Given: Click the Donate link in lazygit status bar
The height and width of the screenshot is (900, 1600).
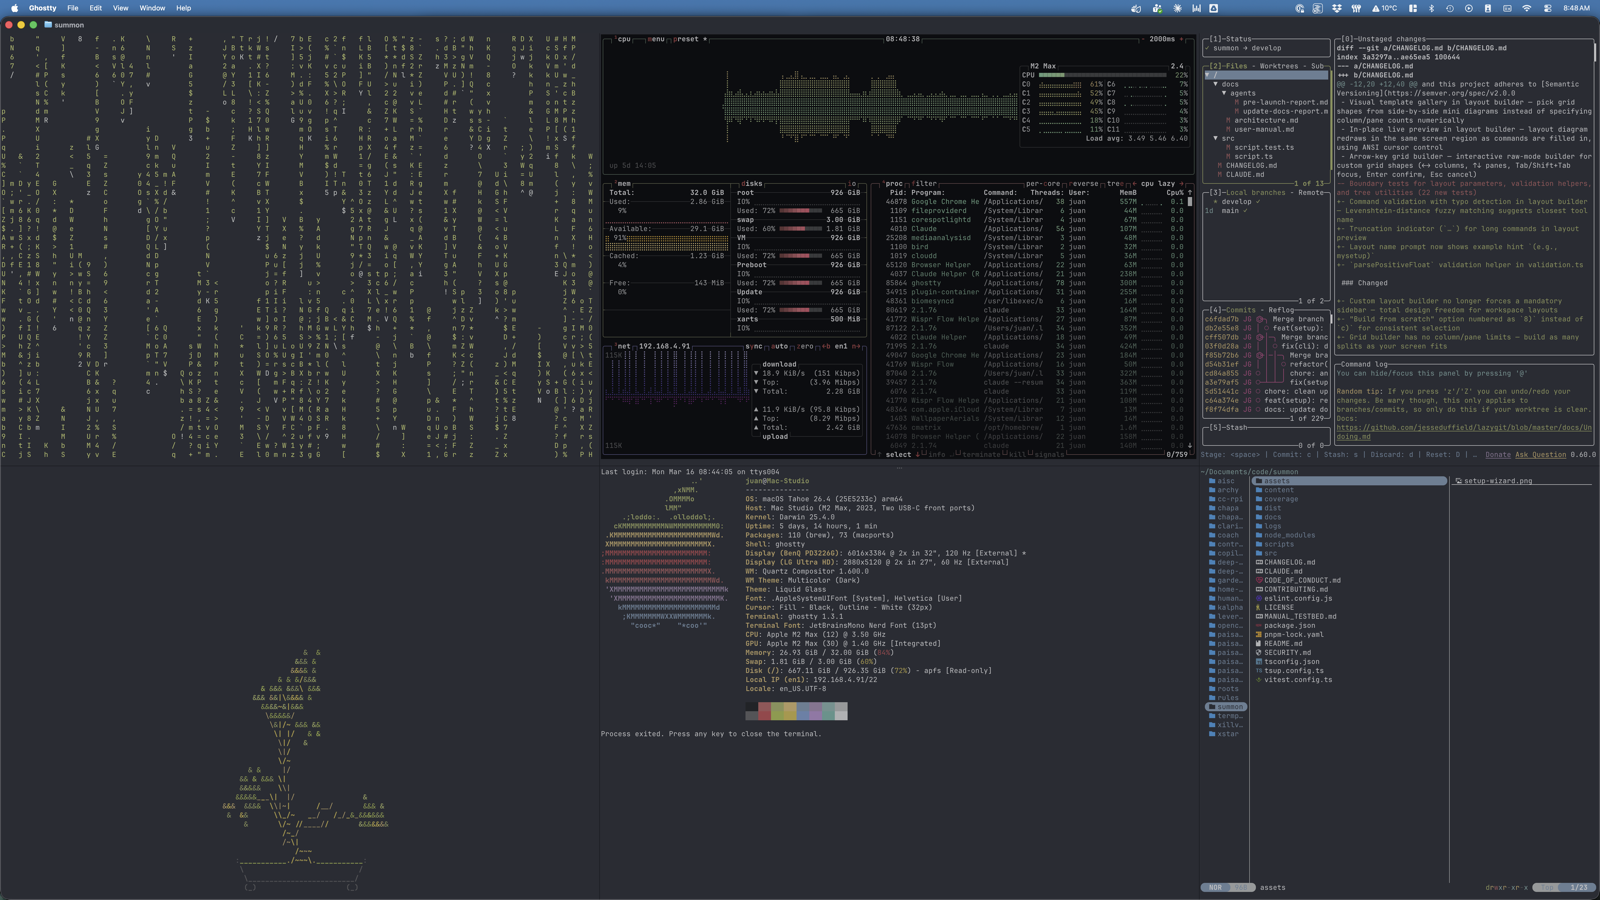Looking at the screenshot, I should [x=1497, y=454].
